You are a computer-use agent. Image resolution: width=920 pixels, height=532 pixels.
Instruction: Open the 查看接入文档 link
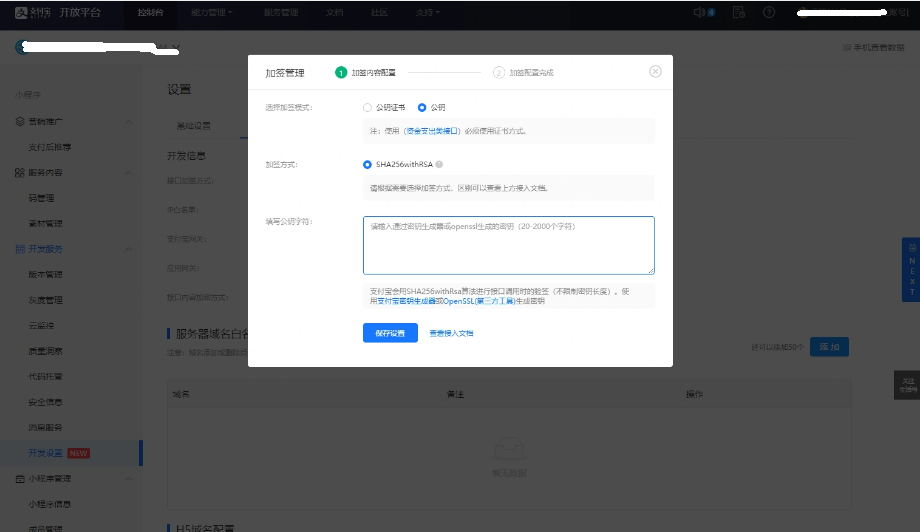451,333
